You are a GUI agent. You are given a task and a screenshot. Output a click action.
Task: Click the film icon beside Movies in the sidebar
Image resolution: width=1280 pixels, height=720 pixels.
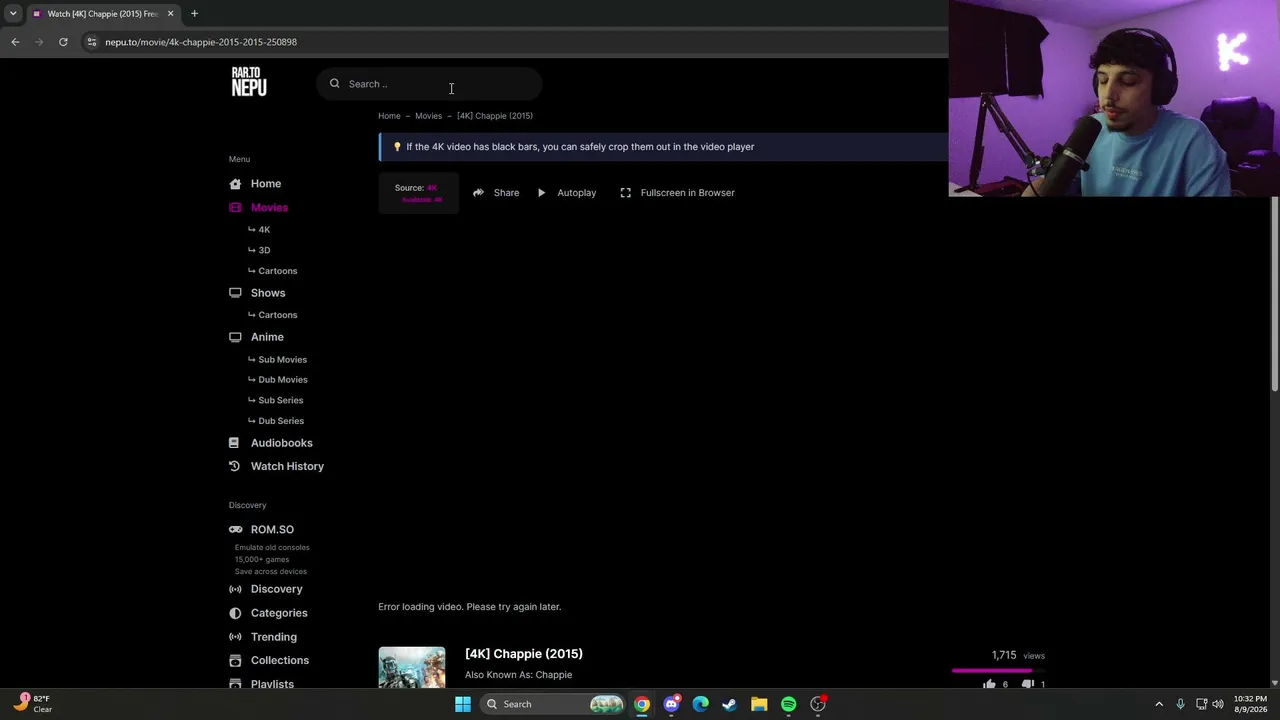tap(235, 208)
